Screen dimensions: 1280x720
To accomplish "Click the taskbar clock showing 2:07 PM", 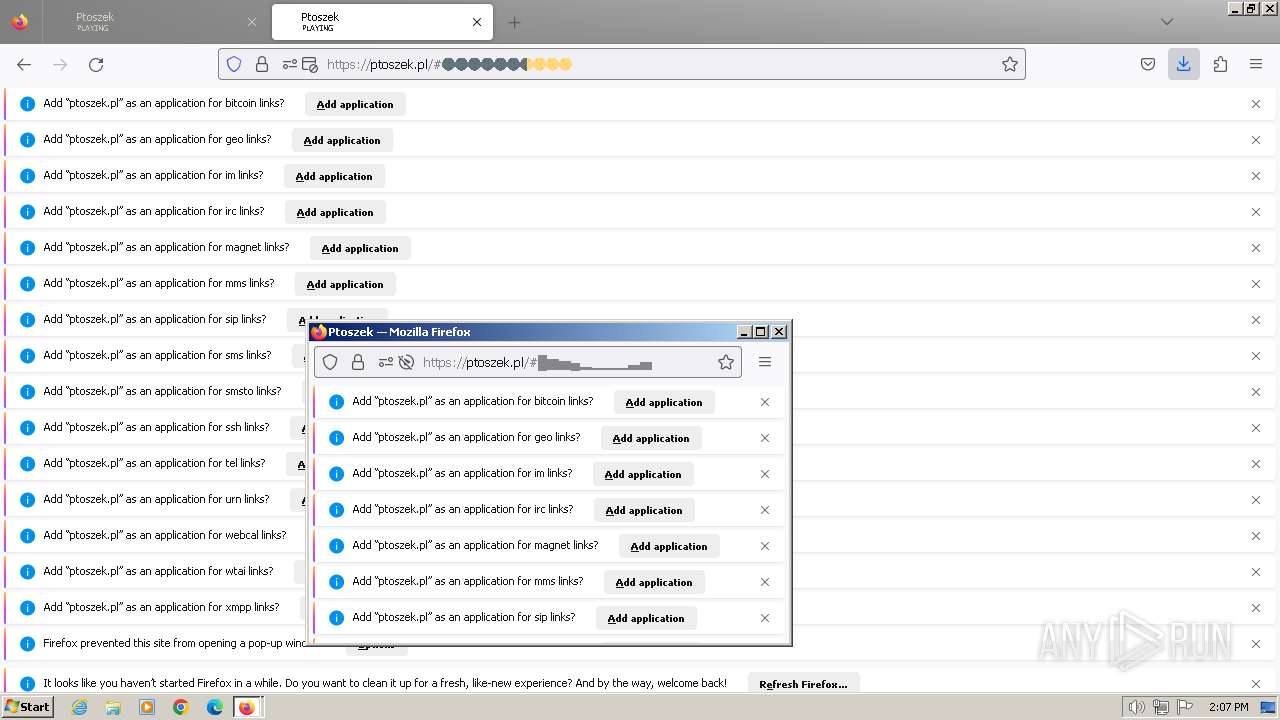I will pos(1229,707).
